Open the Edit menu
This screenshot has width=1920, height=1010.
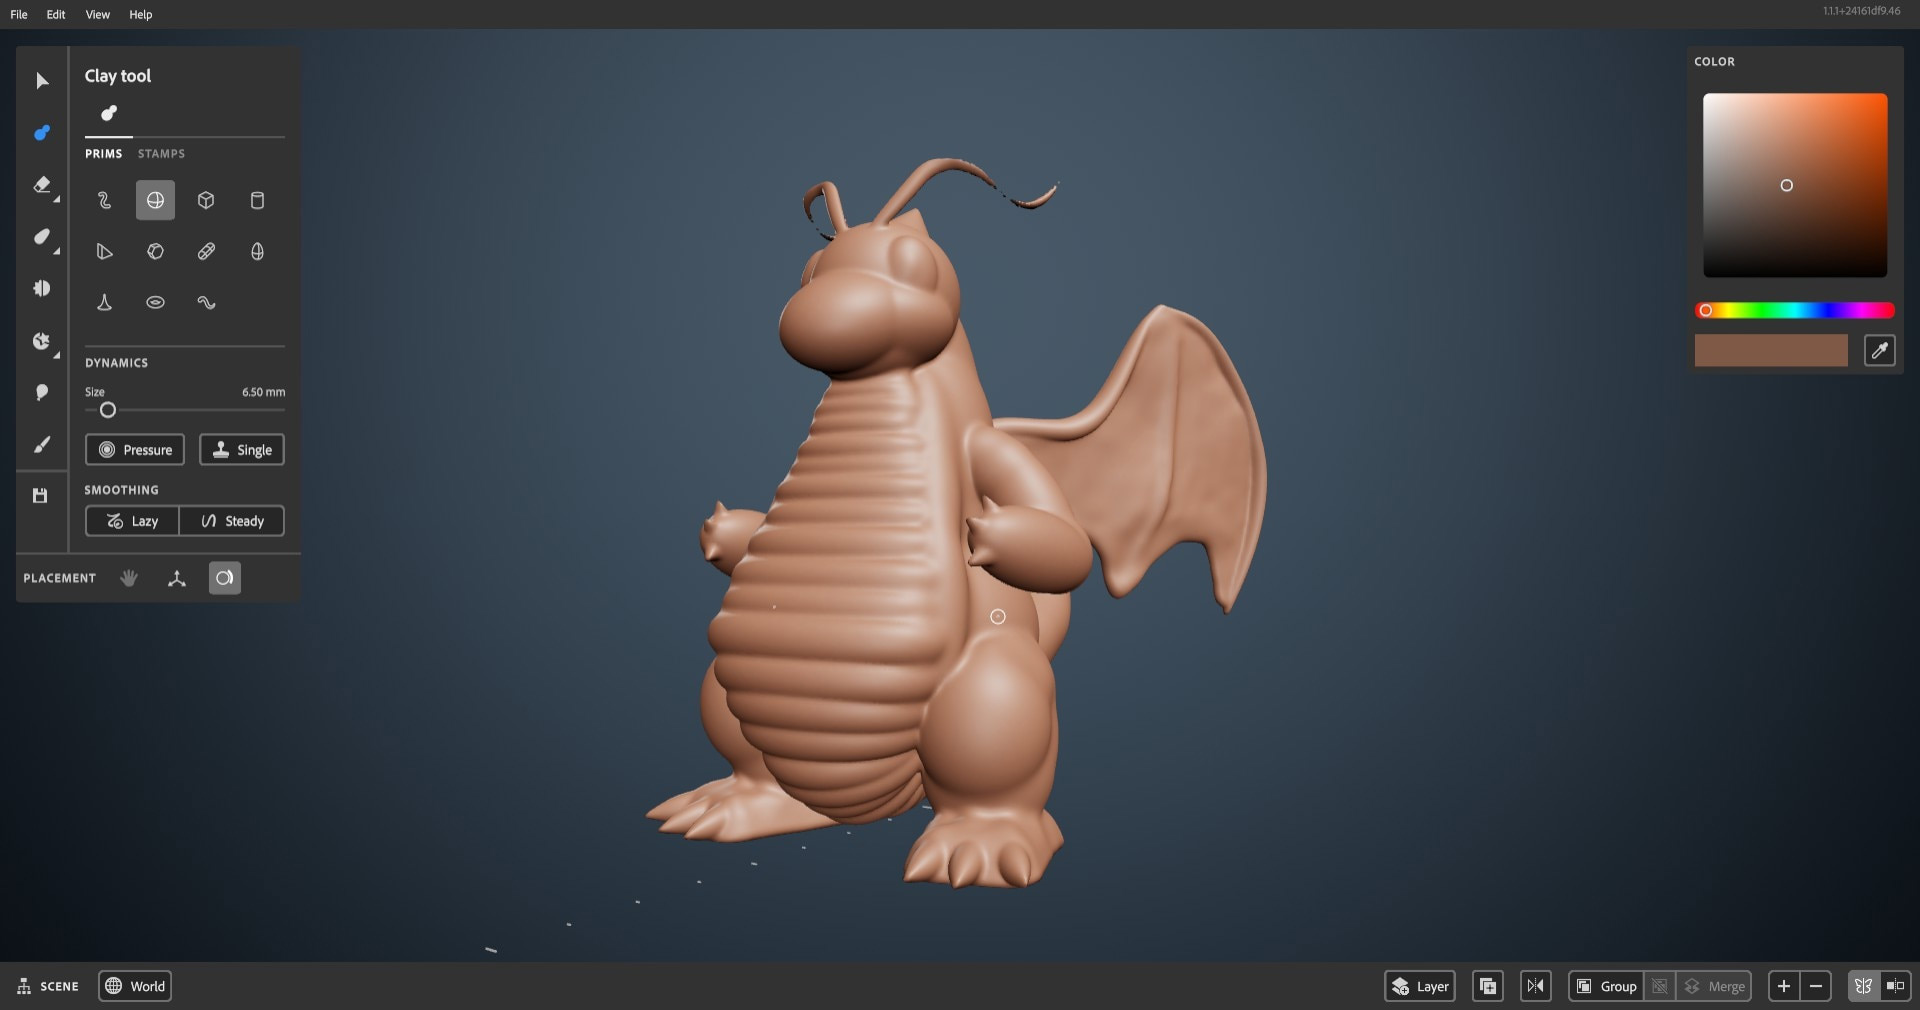coord(56,14)
